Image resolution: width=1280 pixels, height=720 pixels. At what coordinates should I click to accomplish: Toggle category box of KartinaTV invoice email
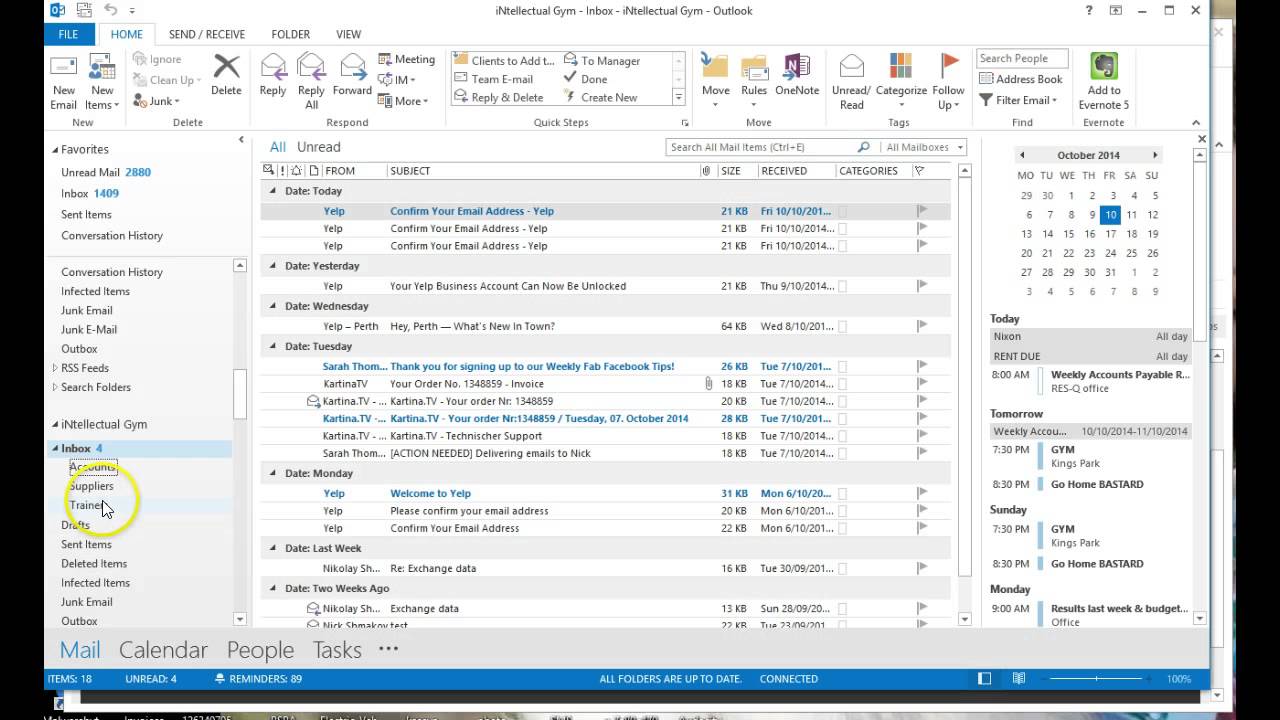(842, 384)
